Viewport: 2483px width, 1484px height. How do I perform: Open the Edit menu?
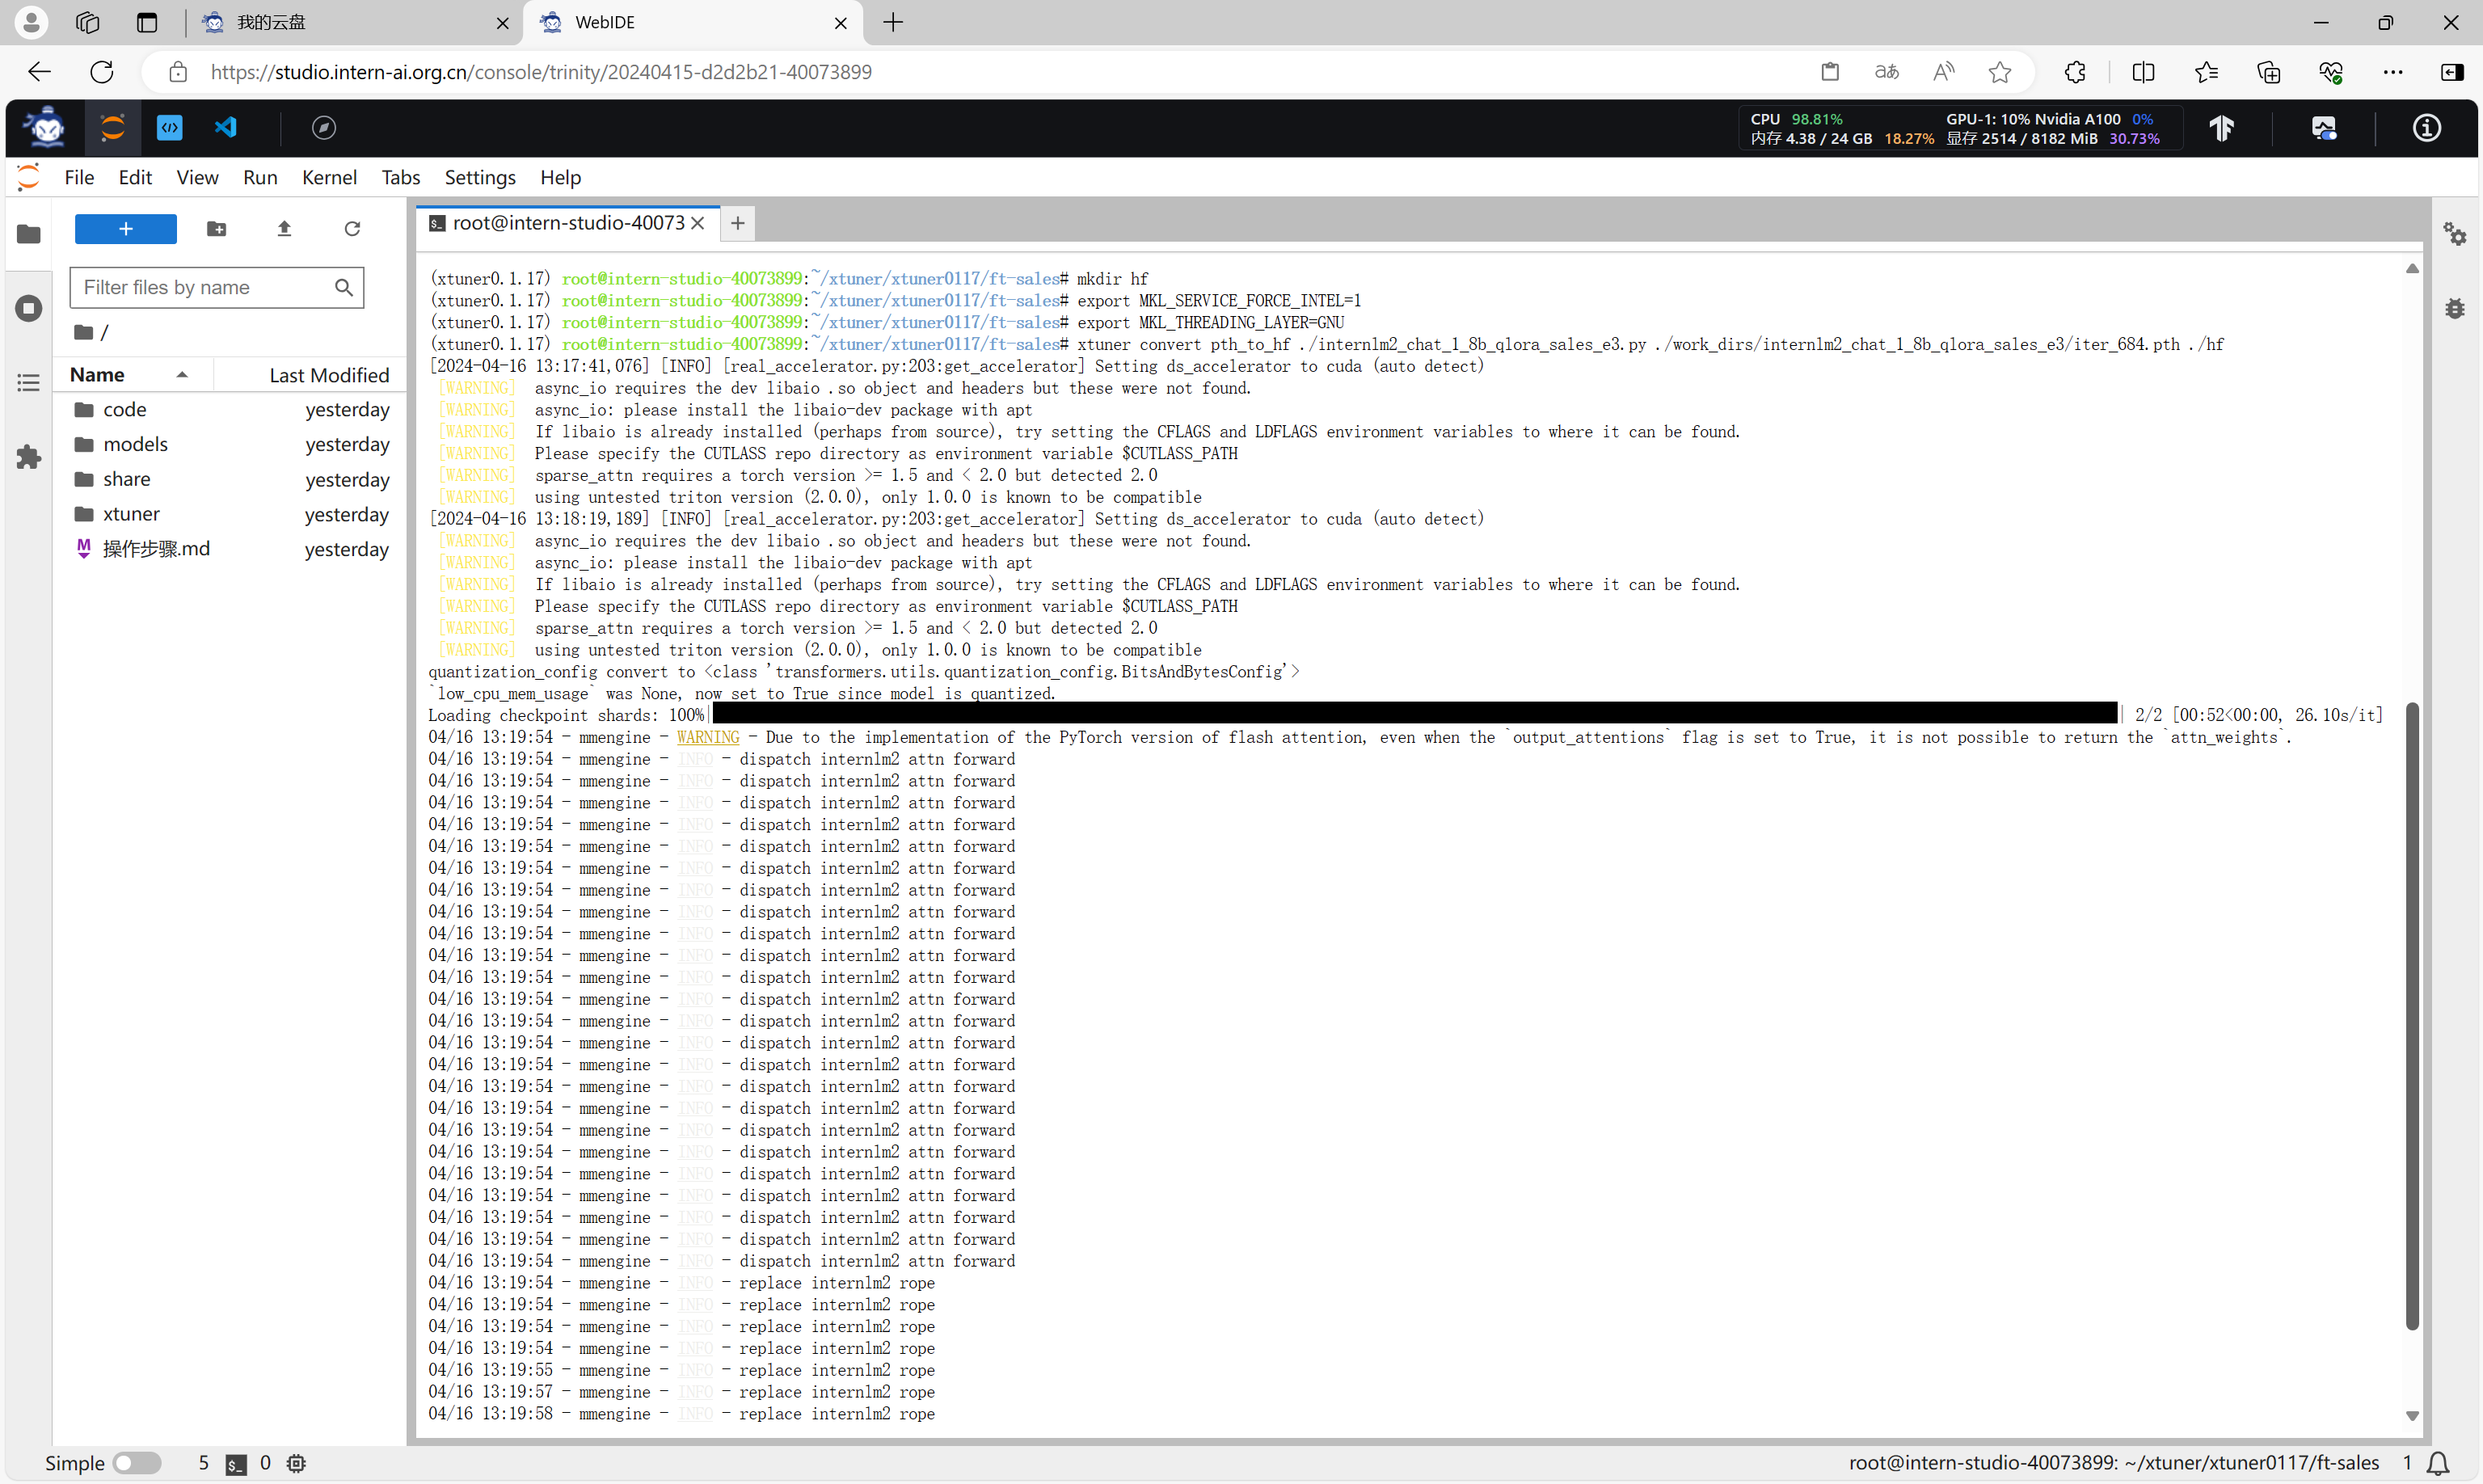pyautogui.click(x=135, y=177)
